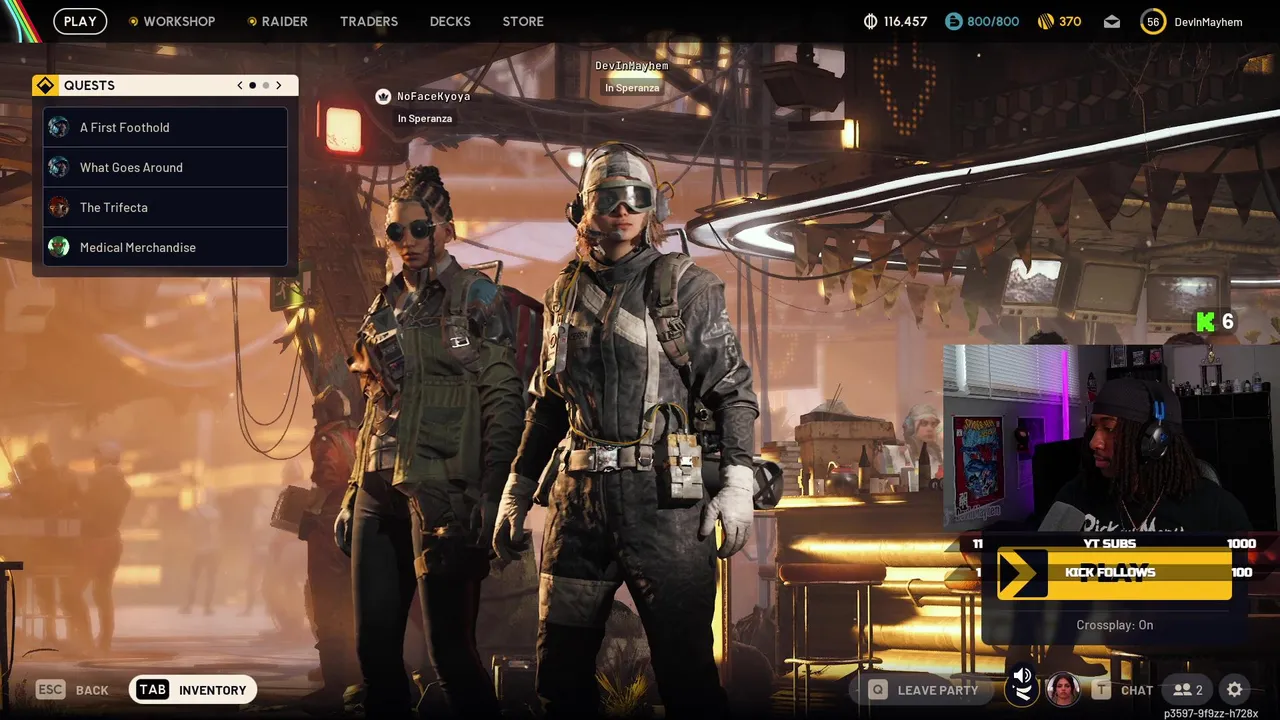Click the Q key icon
1280x720 pixels.
tap(877, 689)
